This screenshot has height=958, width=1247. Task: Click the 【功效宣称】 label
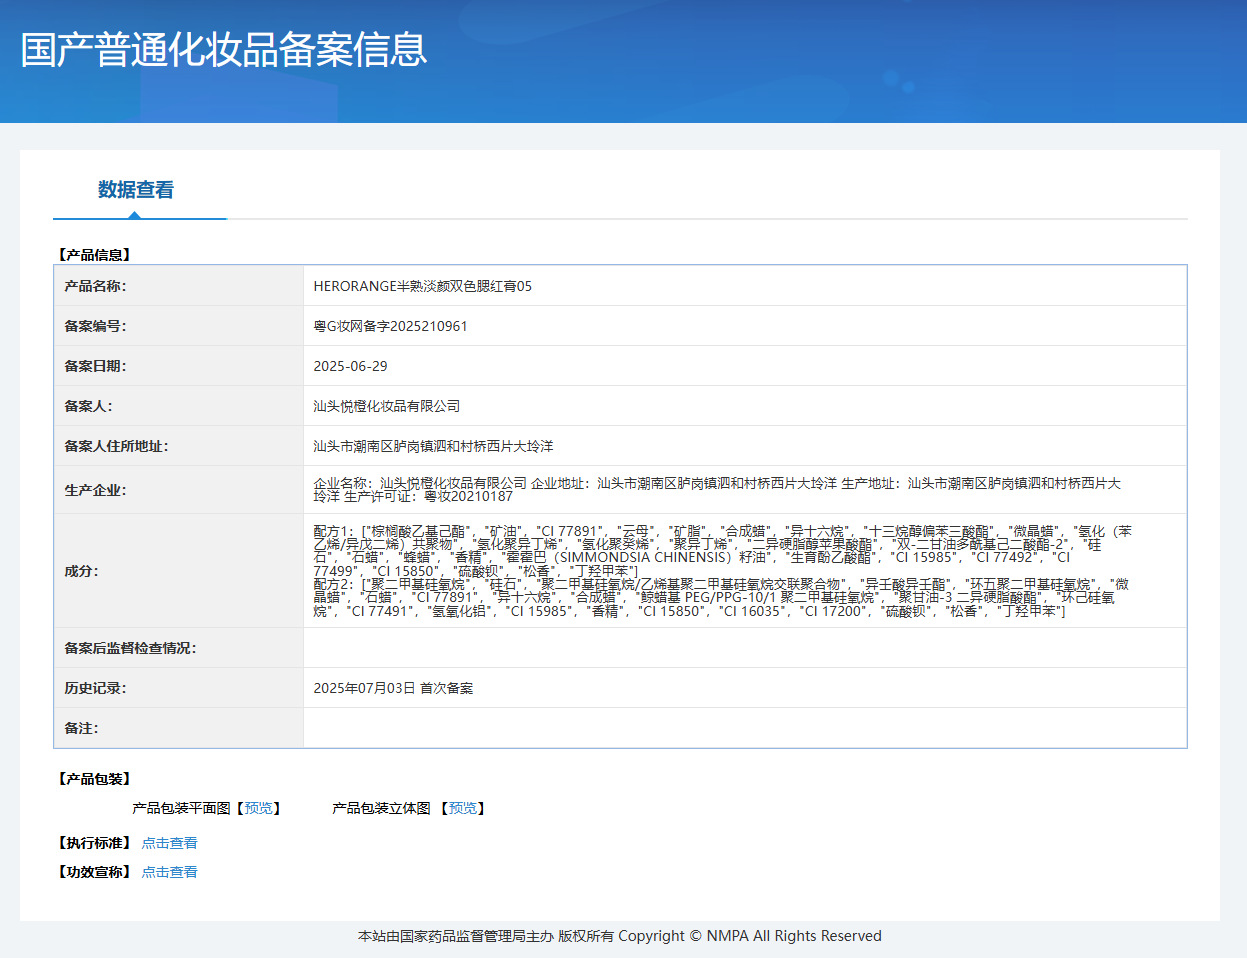point(94,872)
